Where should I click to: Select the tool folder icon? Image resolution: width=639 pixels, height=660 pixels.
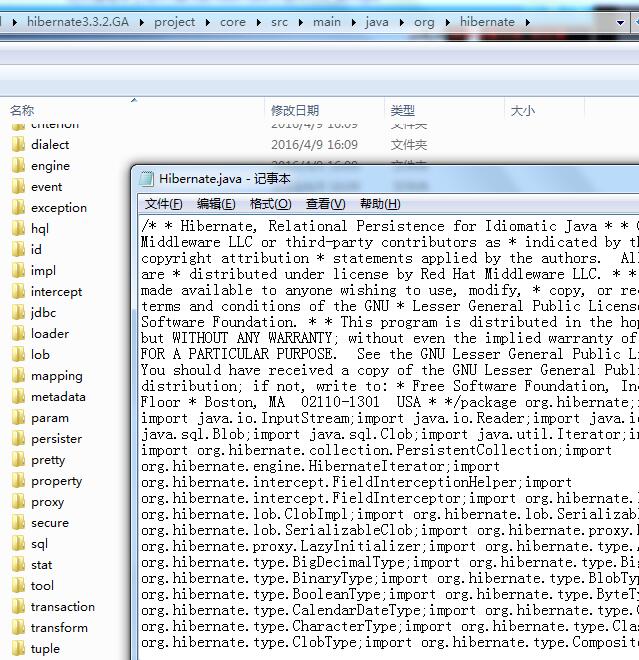click(x=18, y=586)
